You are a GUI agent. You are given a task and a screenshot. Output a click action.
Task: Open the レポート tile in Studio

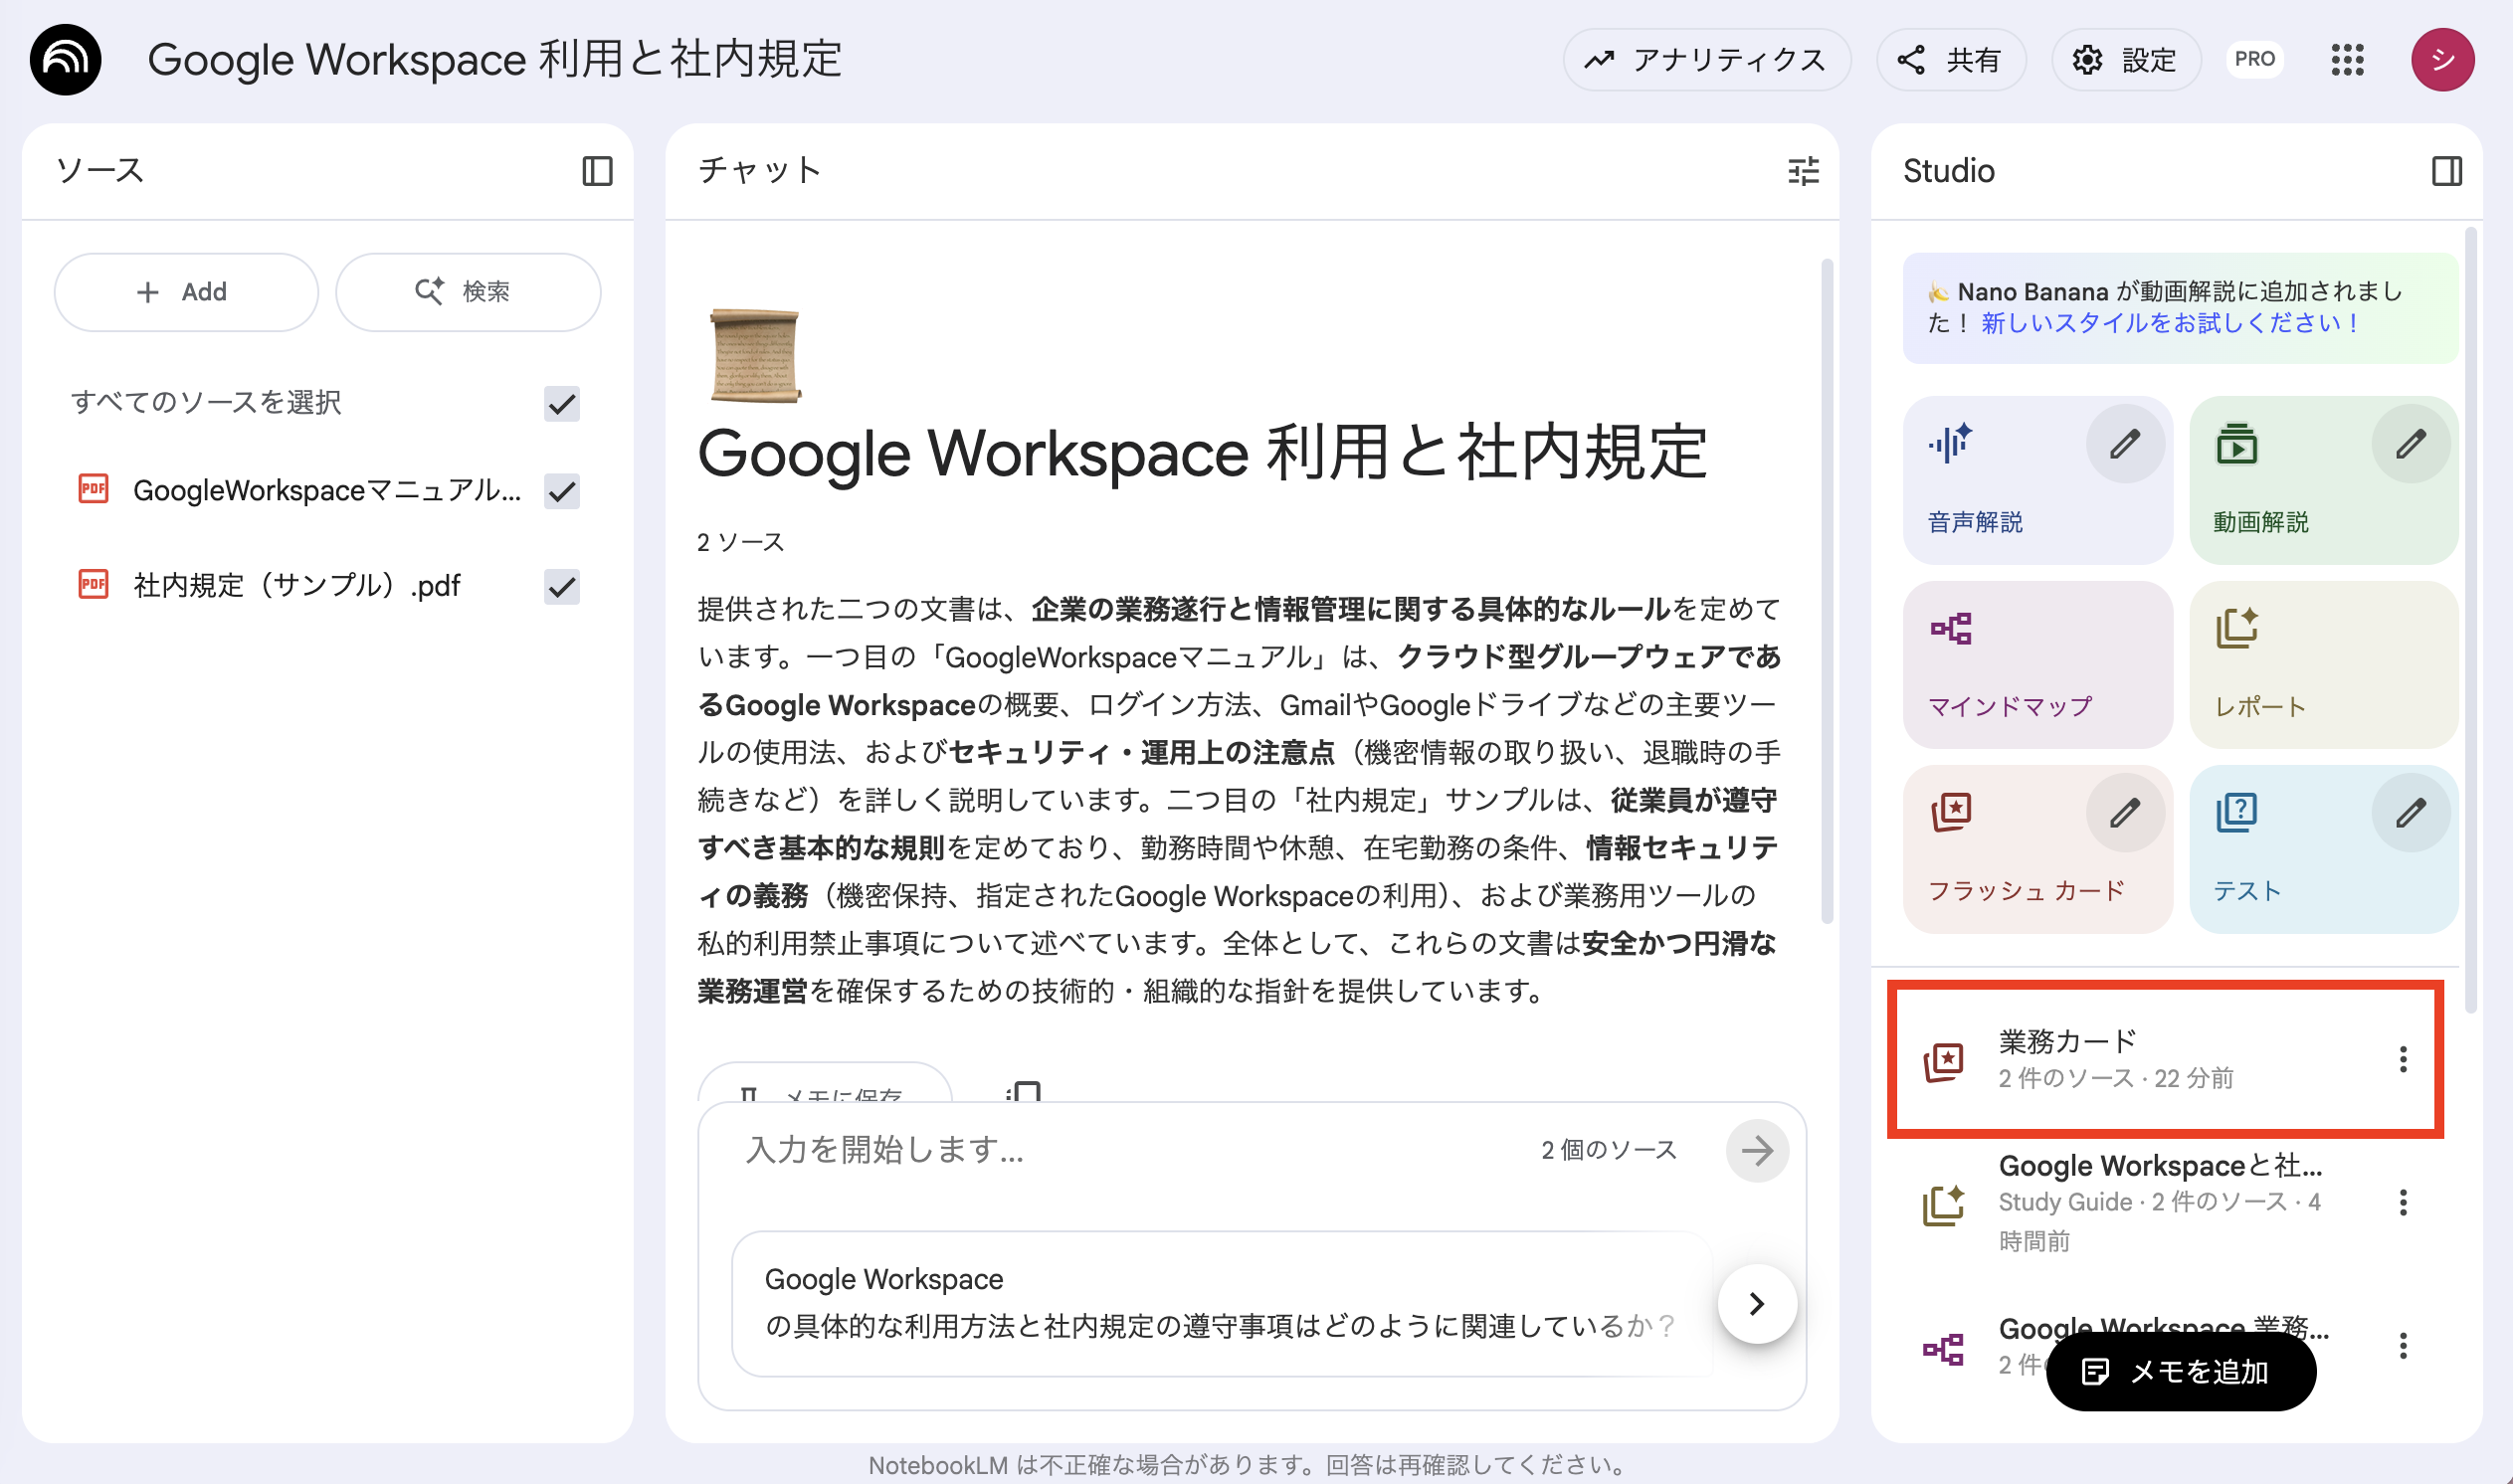tap(2322, 665)
